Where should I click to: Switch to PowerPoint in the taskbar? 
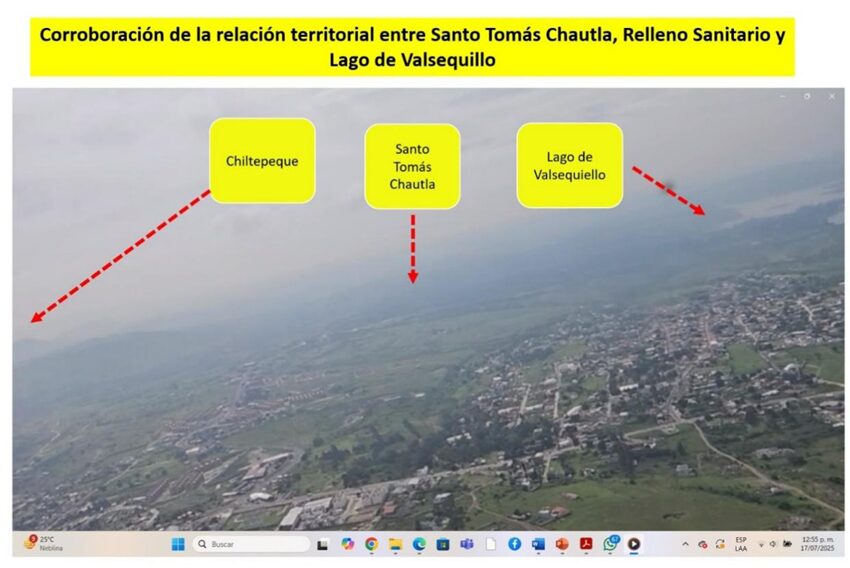[562, 544]
